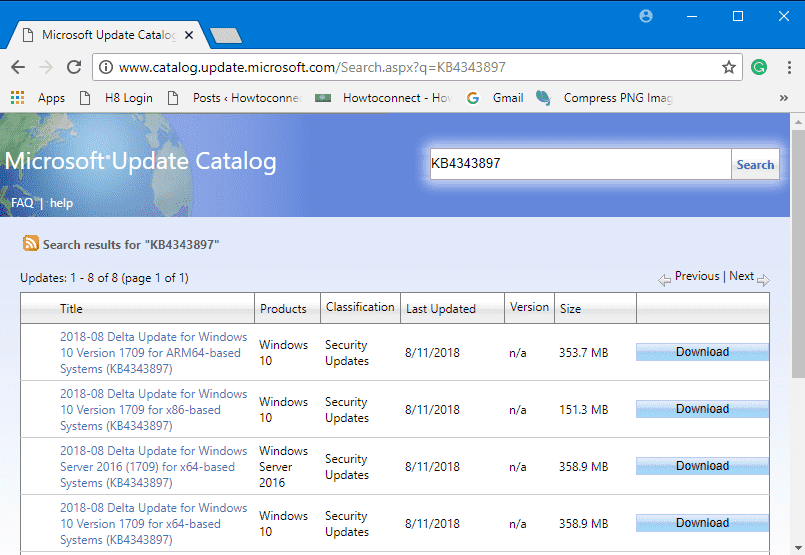The width and height of the screenshot is (805, 555).
Task: Open the Apps grid shortcut
Action: (x=38, y=98)
